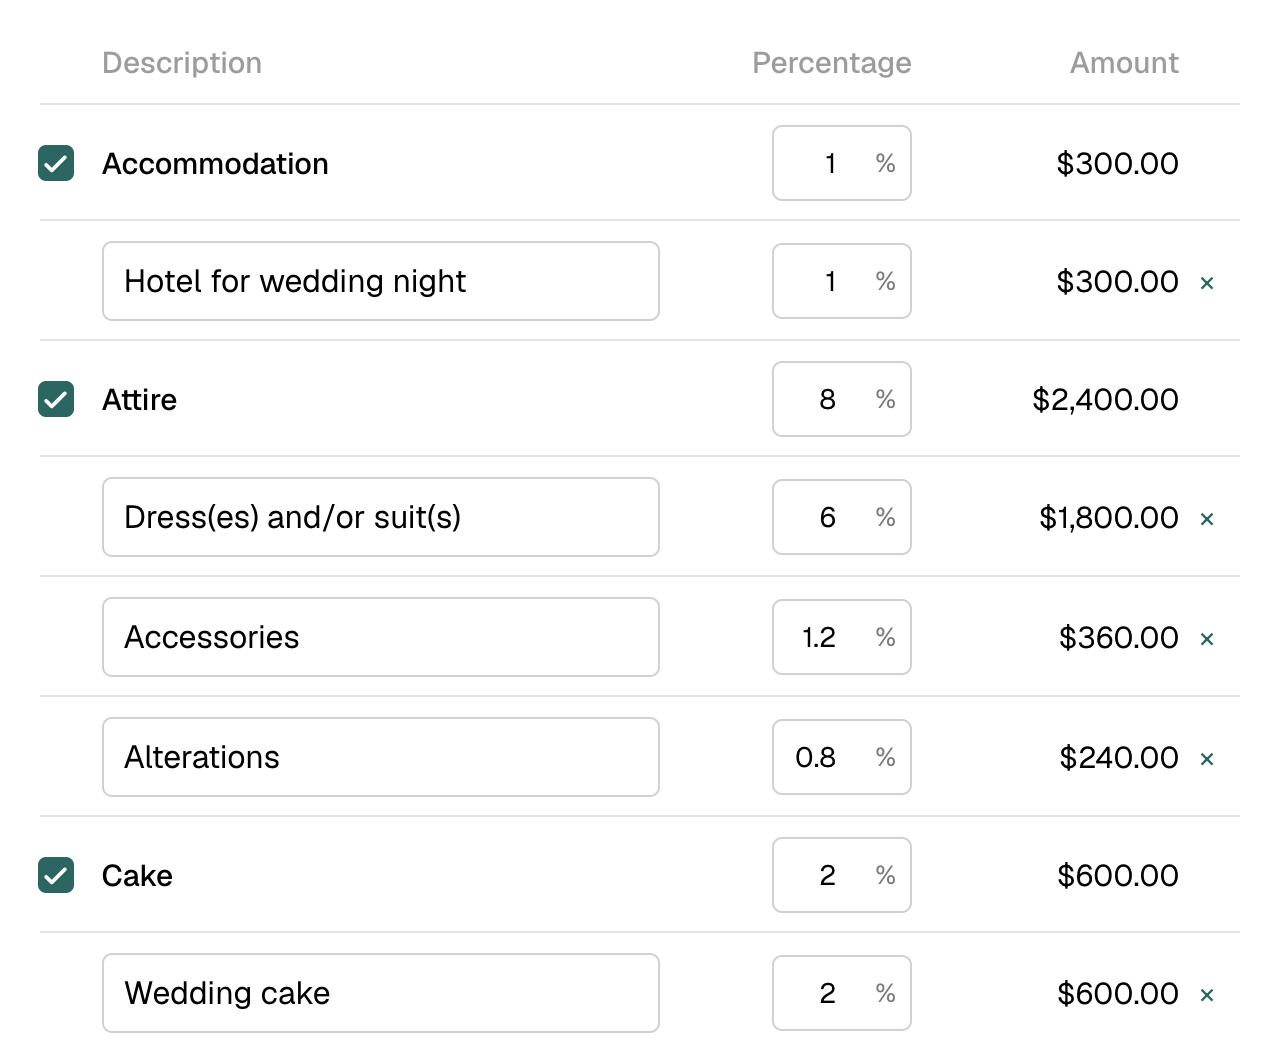
Task: Change the Attire percentage value
Action: pyautogui.click(x=841, y=399)
